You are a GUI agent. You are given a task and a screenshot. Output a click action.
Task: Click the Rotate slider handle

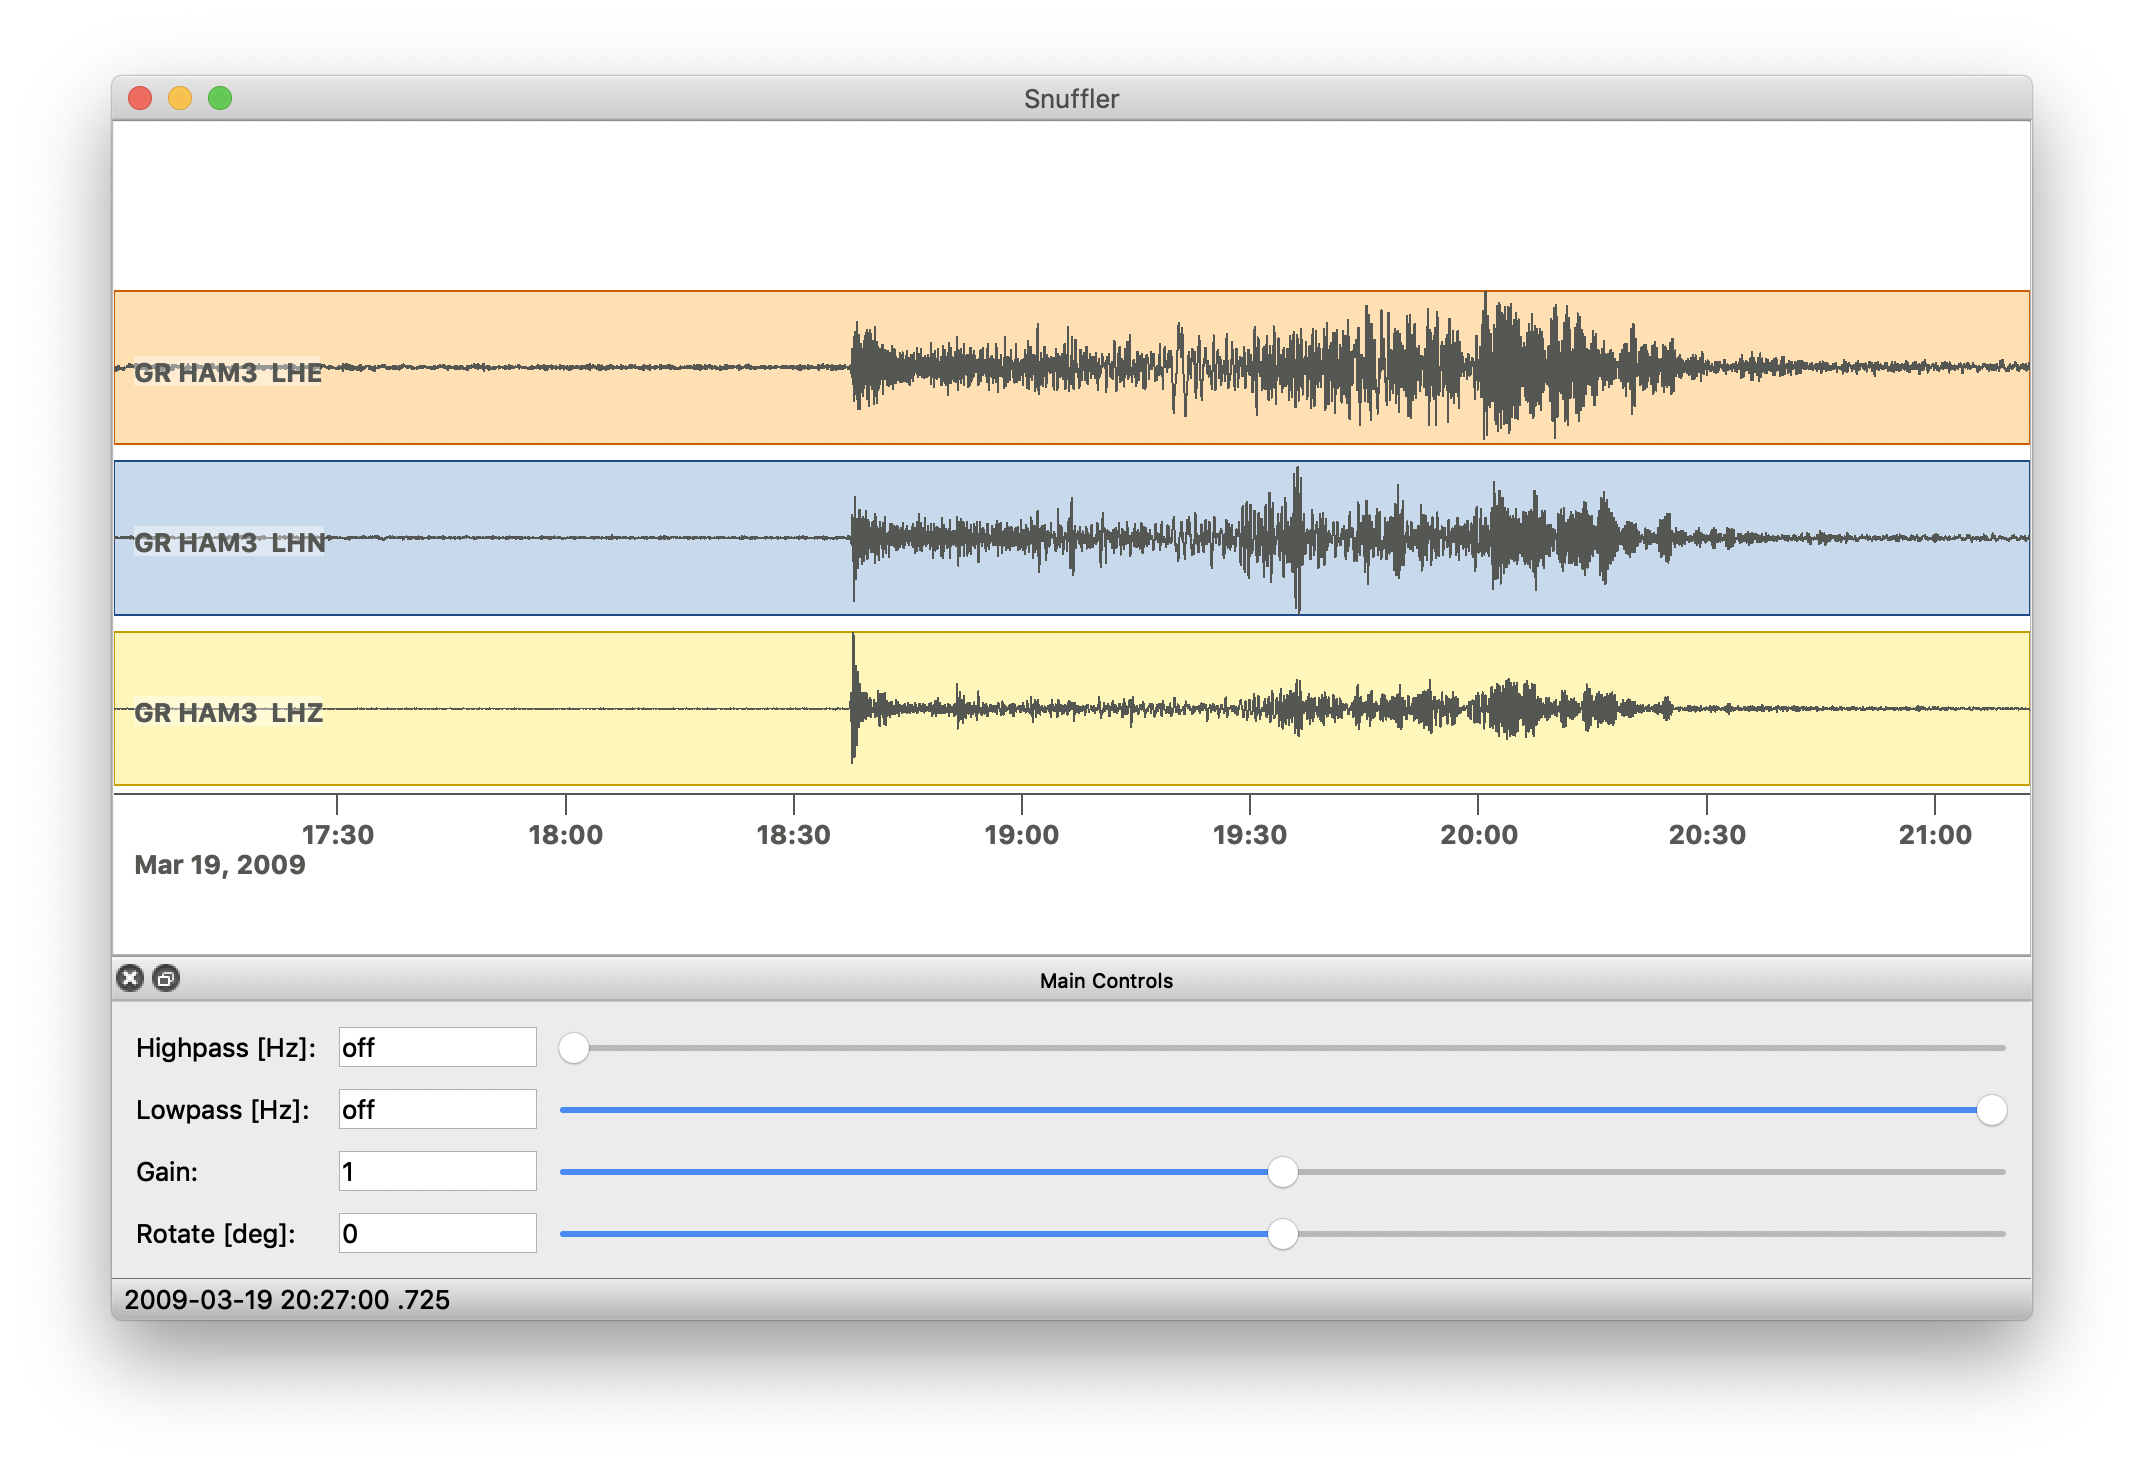point(1283,1234)
